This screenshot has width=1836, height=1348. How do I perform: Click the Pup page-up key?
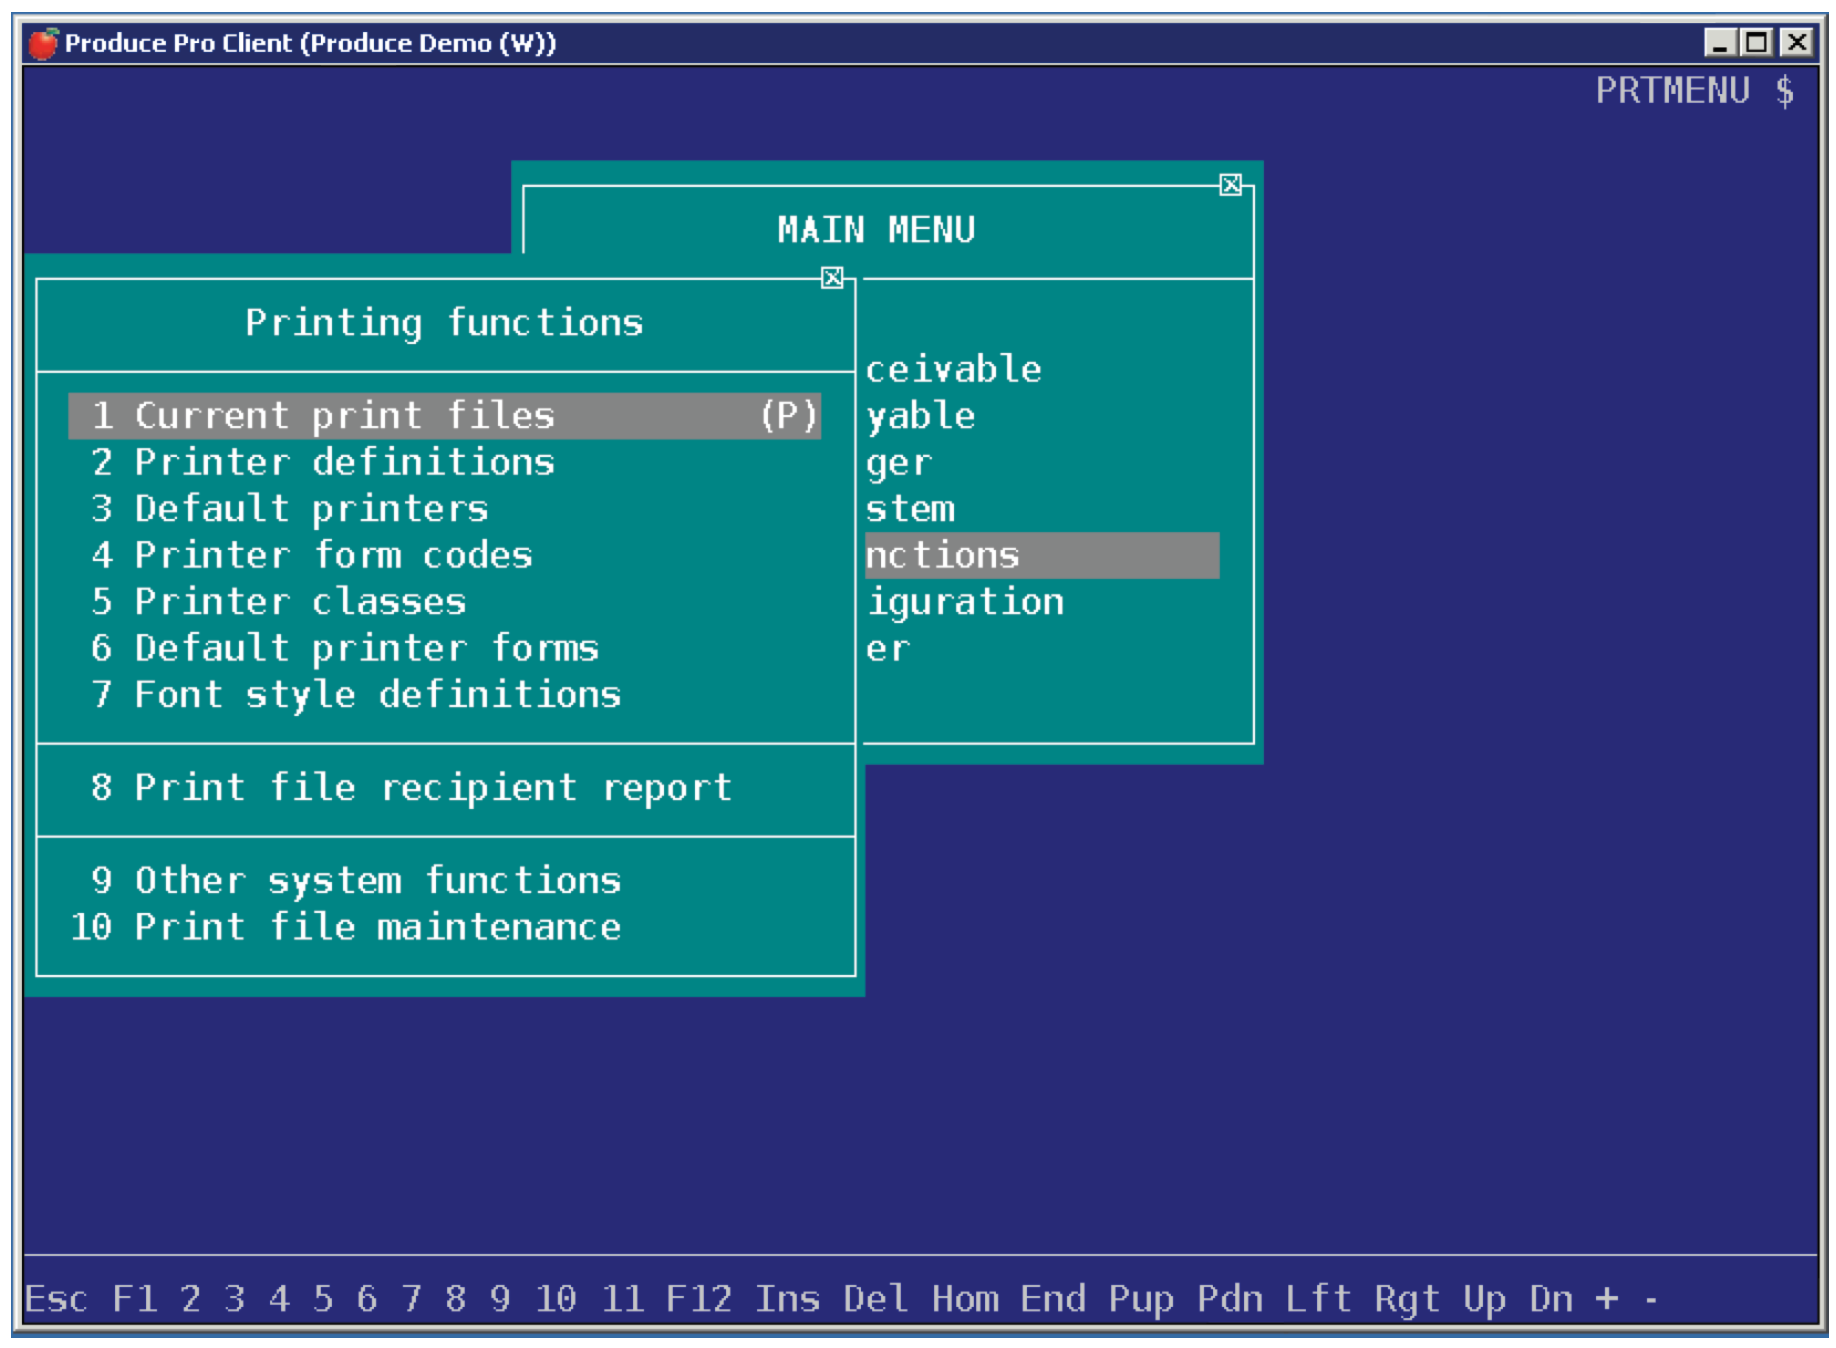(x=1141, y=1299)
